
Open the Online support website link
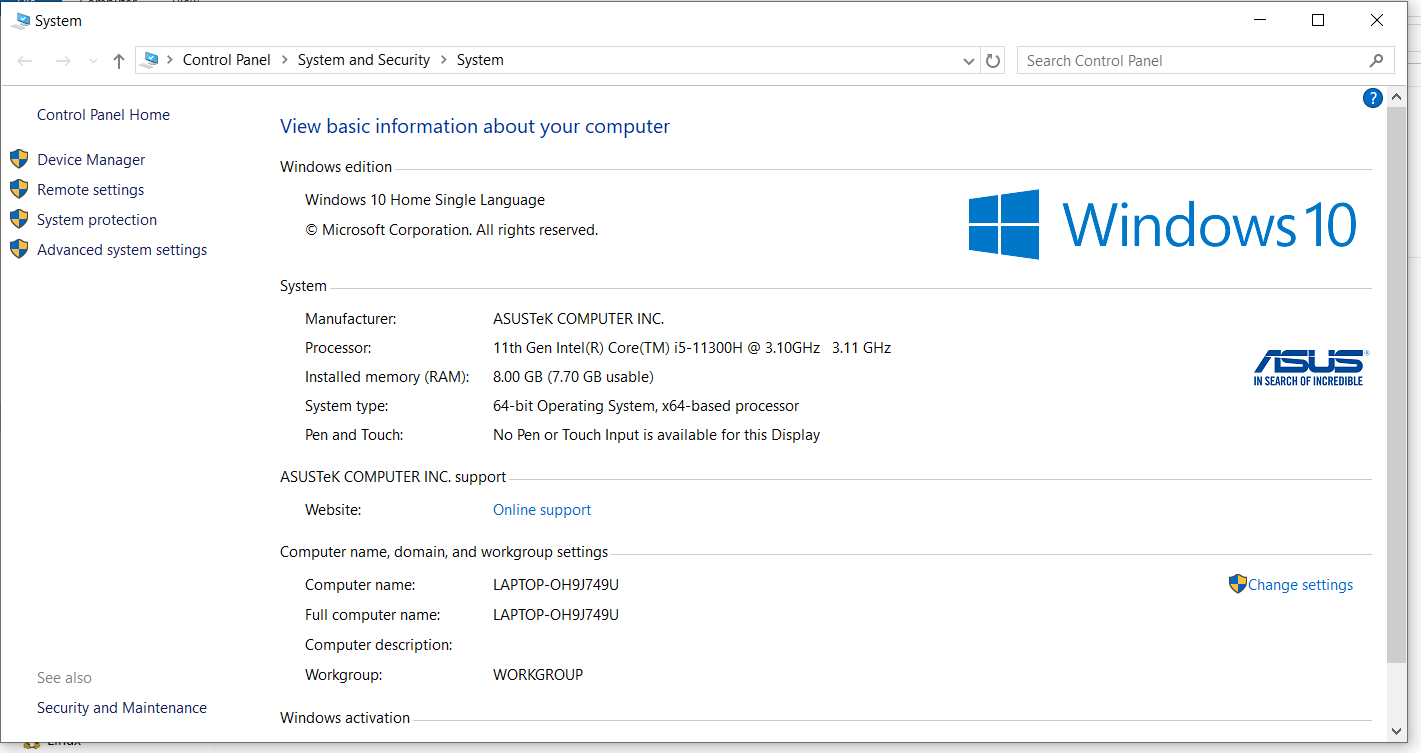tap(542, 510)
